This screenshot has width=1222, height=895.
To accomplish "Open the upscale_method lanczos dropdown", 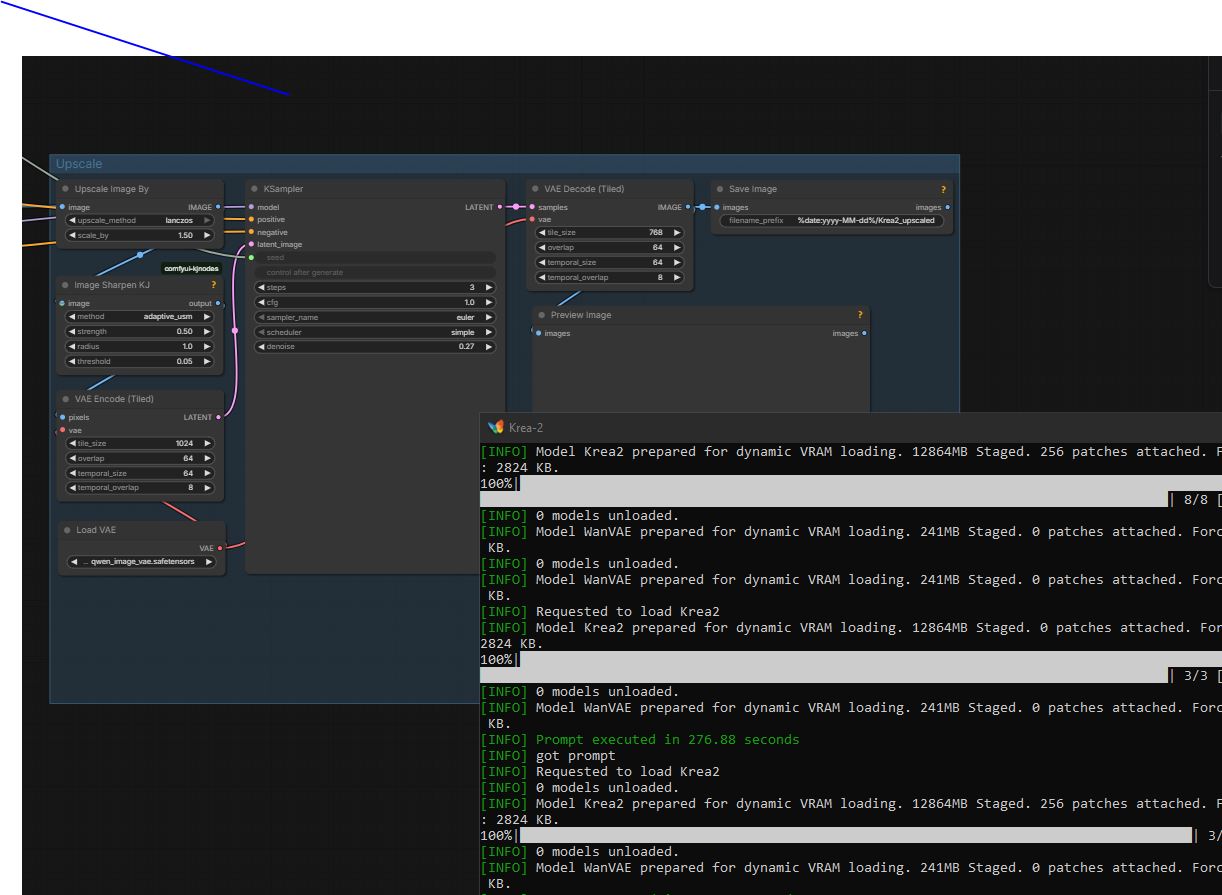I will pyautogui.click(x=140, y=220).
